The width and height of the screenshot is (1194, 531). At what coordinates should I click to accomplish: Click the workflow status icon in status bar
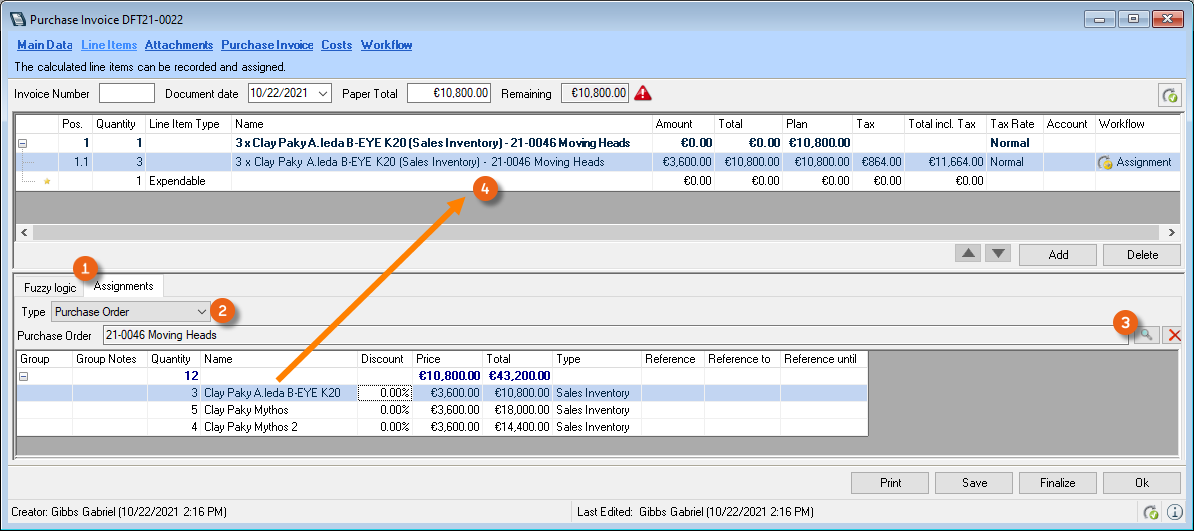1152,512
